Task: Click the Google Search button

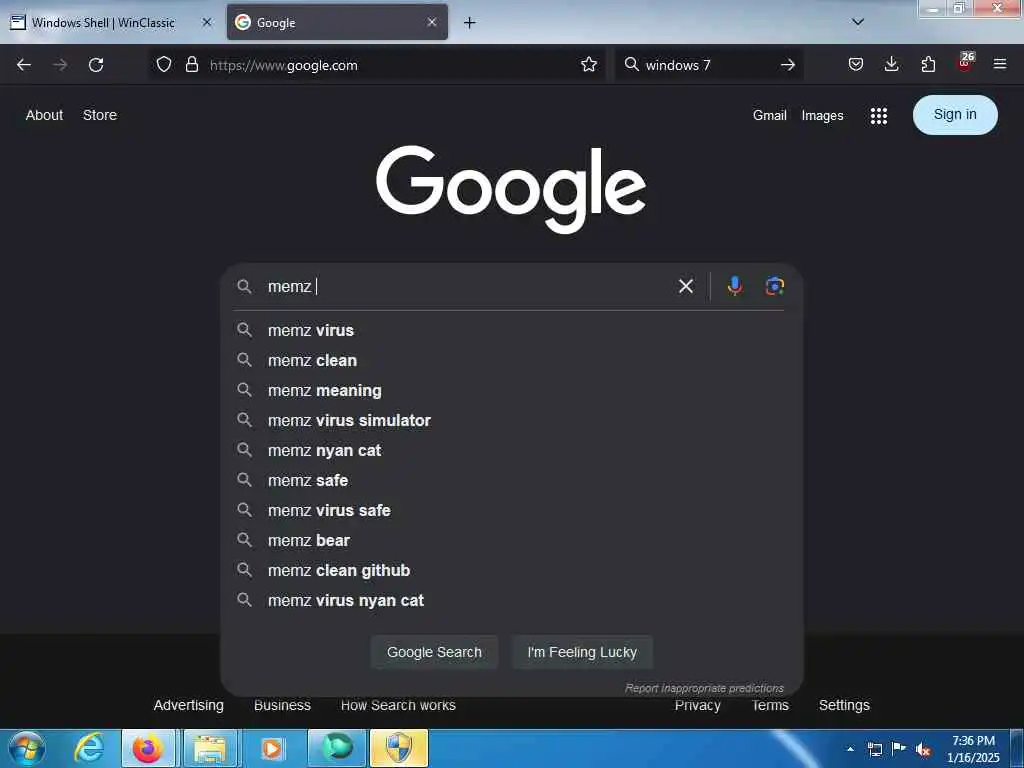Action: tap(434, 652)
